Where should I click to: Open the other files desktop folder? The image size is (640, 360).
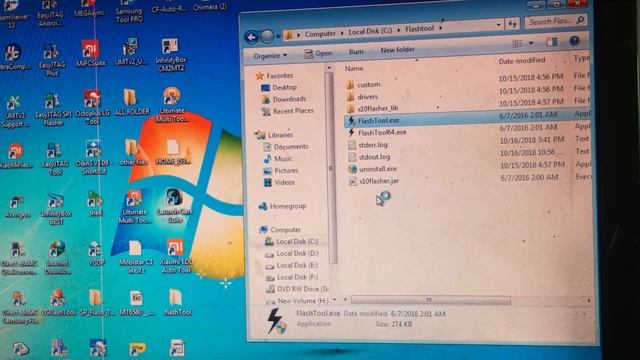tap(132, 152)
